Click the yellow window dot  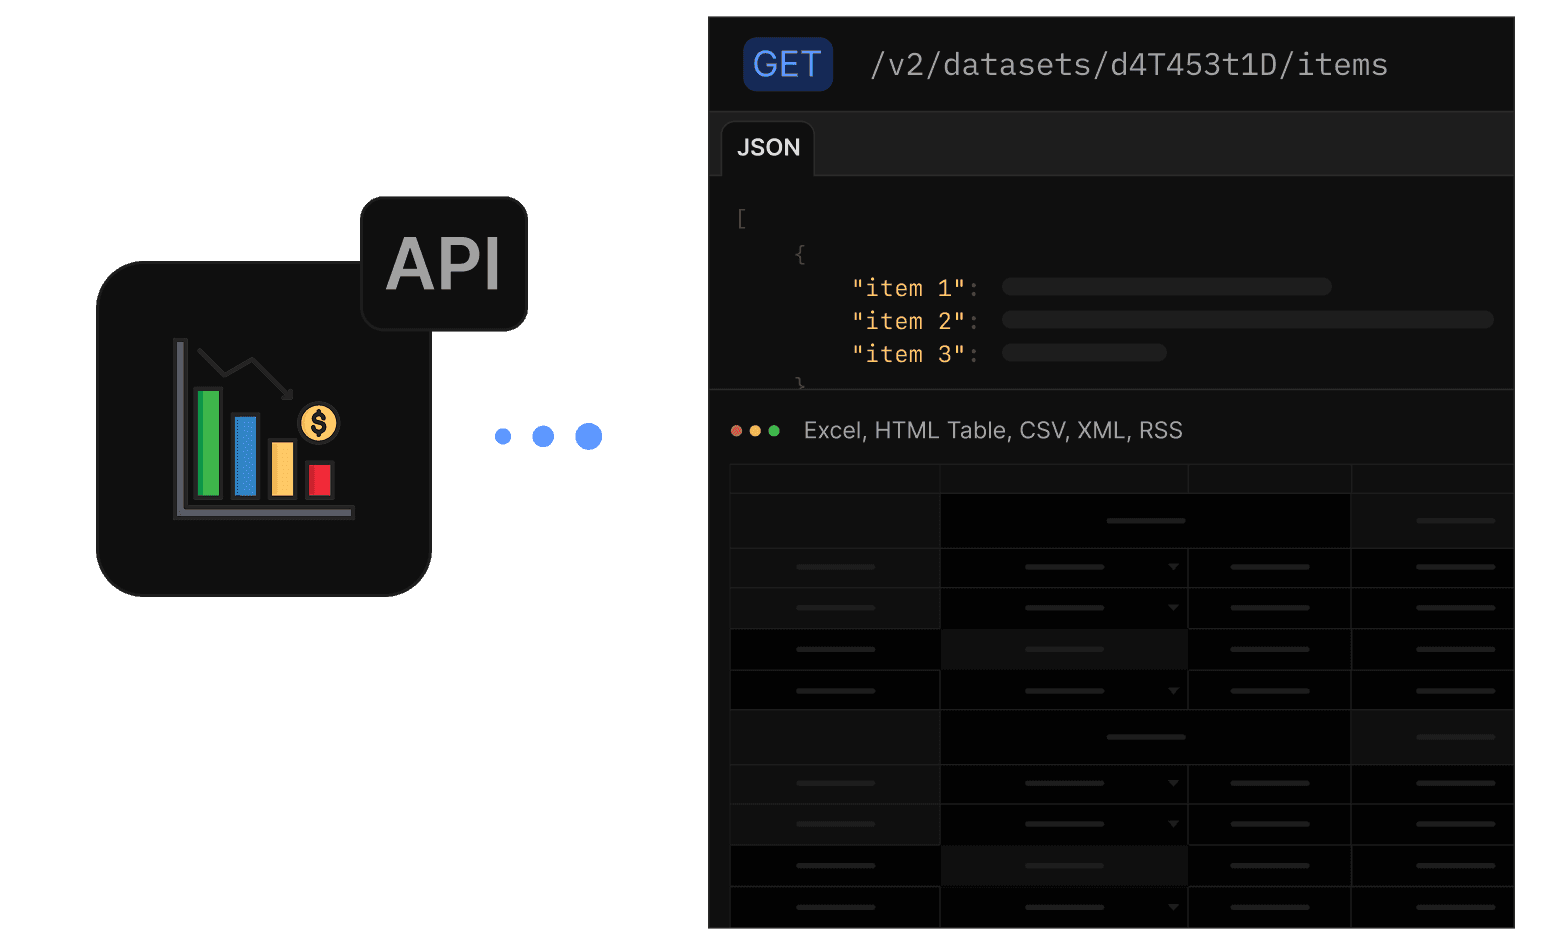click(755, 431)
